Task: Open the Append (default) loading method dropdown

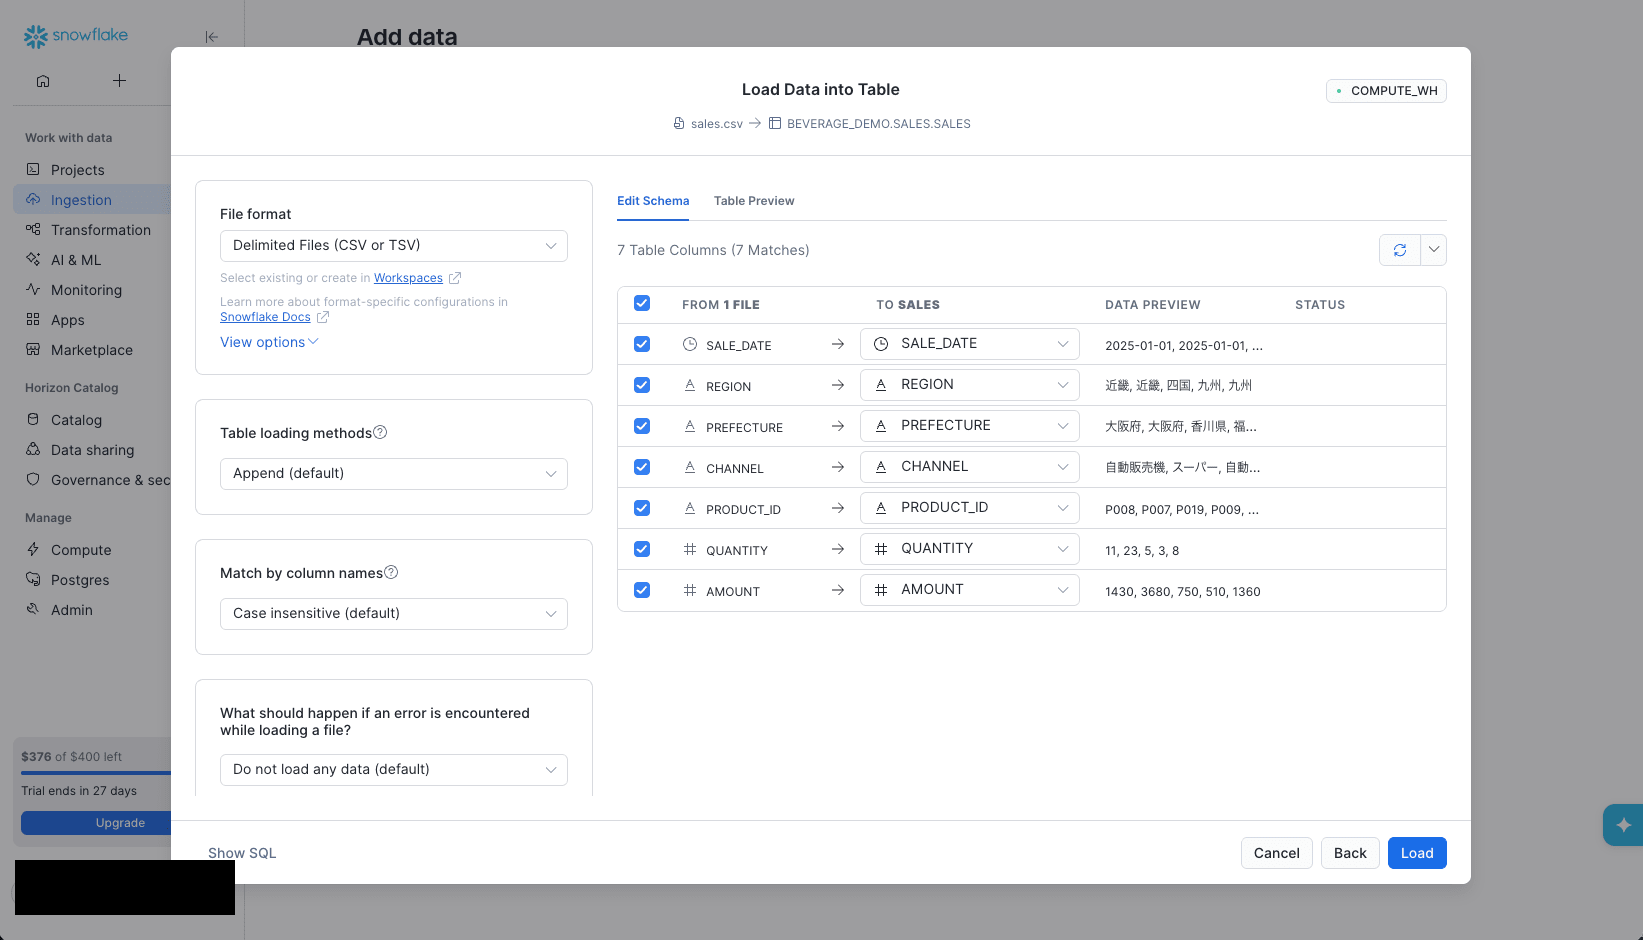Action: point(394,474)
